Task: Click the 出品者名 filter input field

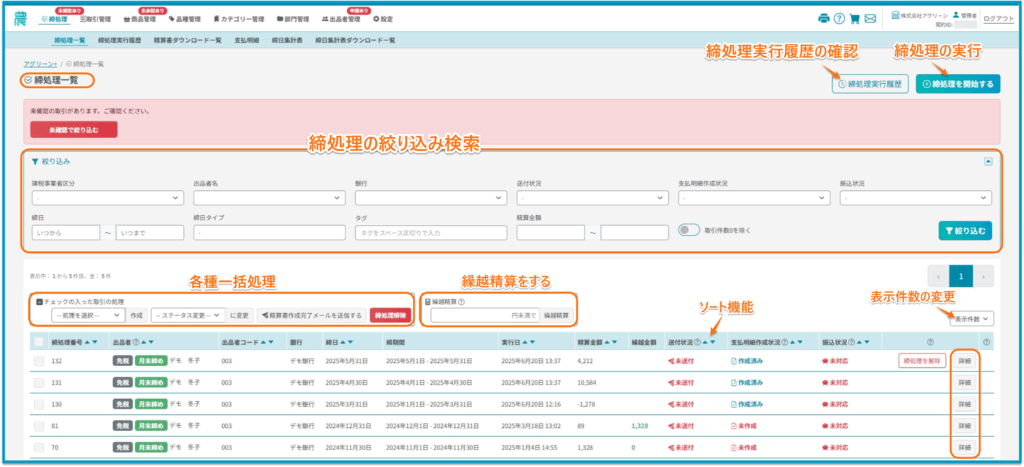Action: click(268, 198)
